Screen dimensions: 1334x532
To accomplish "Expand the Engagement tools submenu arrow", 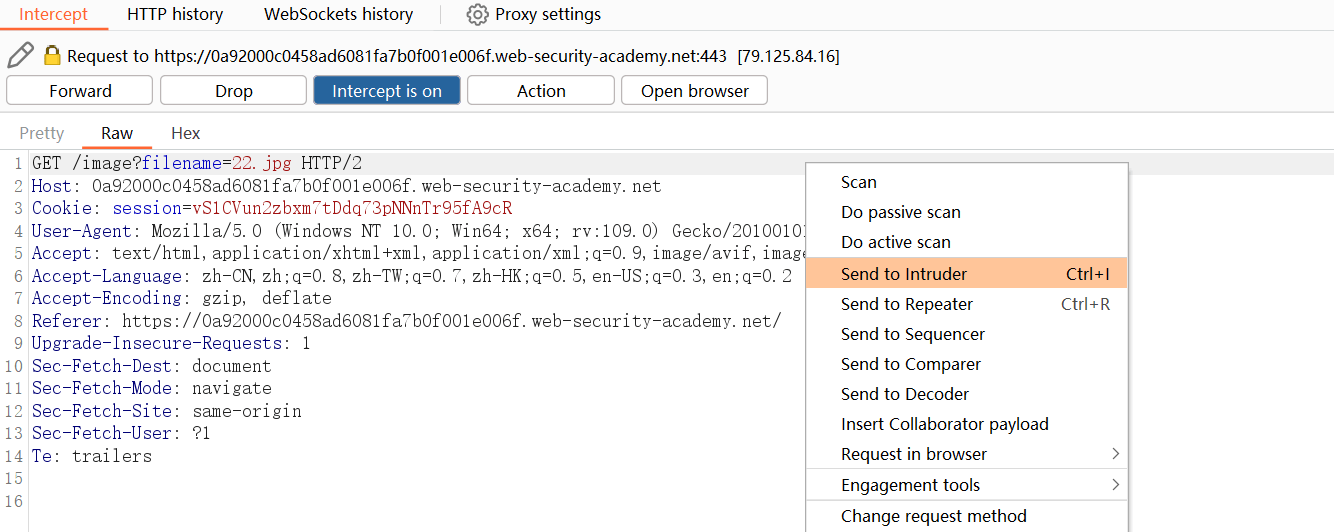I will (x=1115, y=485).
